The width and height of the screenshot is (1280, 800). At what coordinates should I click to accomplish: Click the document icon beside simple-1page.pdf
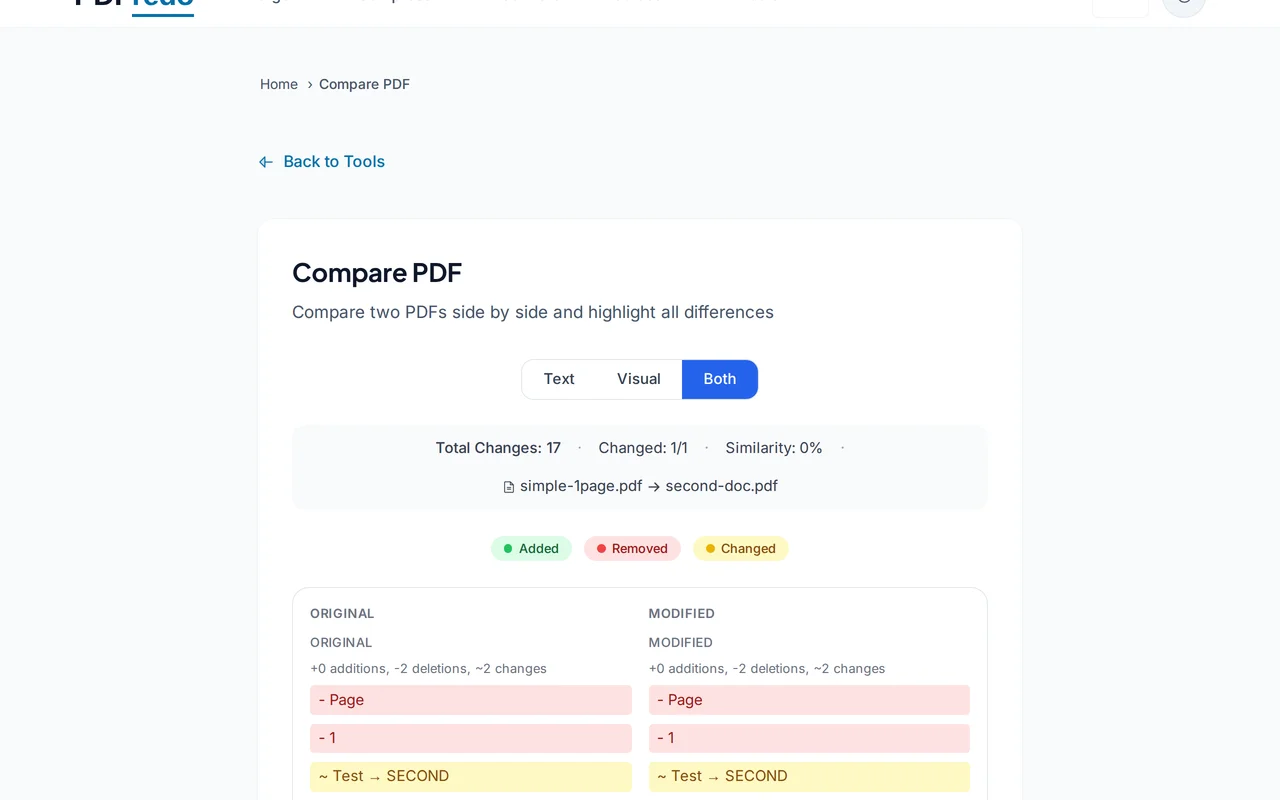point(508,486)
